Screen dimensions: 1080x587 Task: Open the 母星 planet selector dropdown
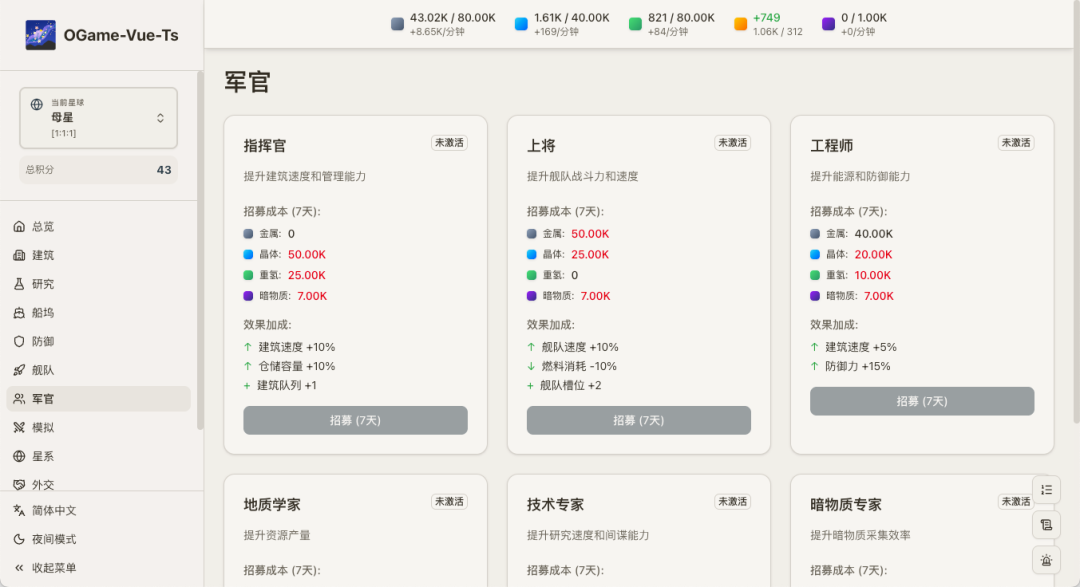[x=98, y=118]
